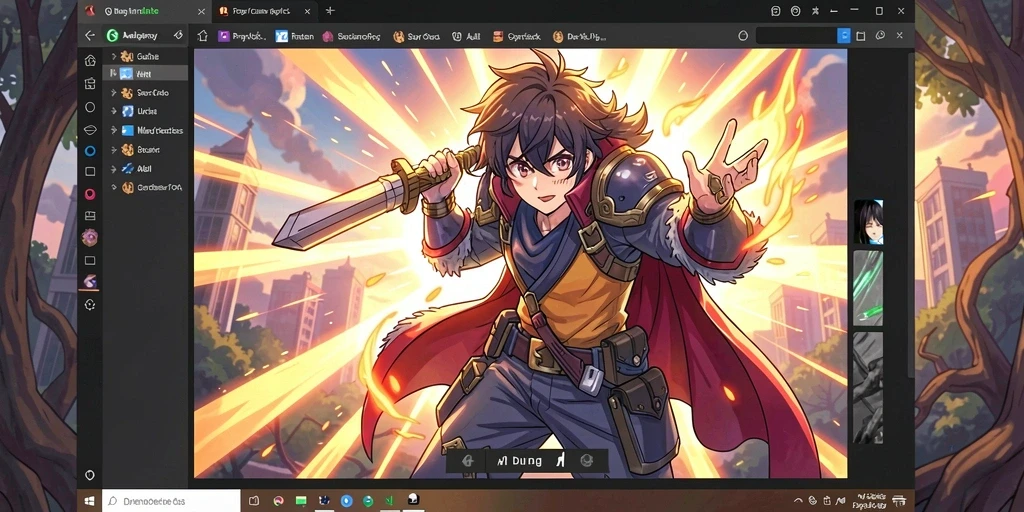
Task: Expand the last tree item chevron
Action: pyautogui.click(x=114, y=187)
